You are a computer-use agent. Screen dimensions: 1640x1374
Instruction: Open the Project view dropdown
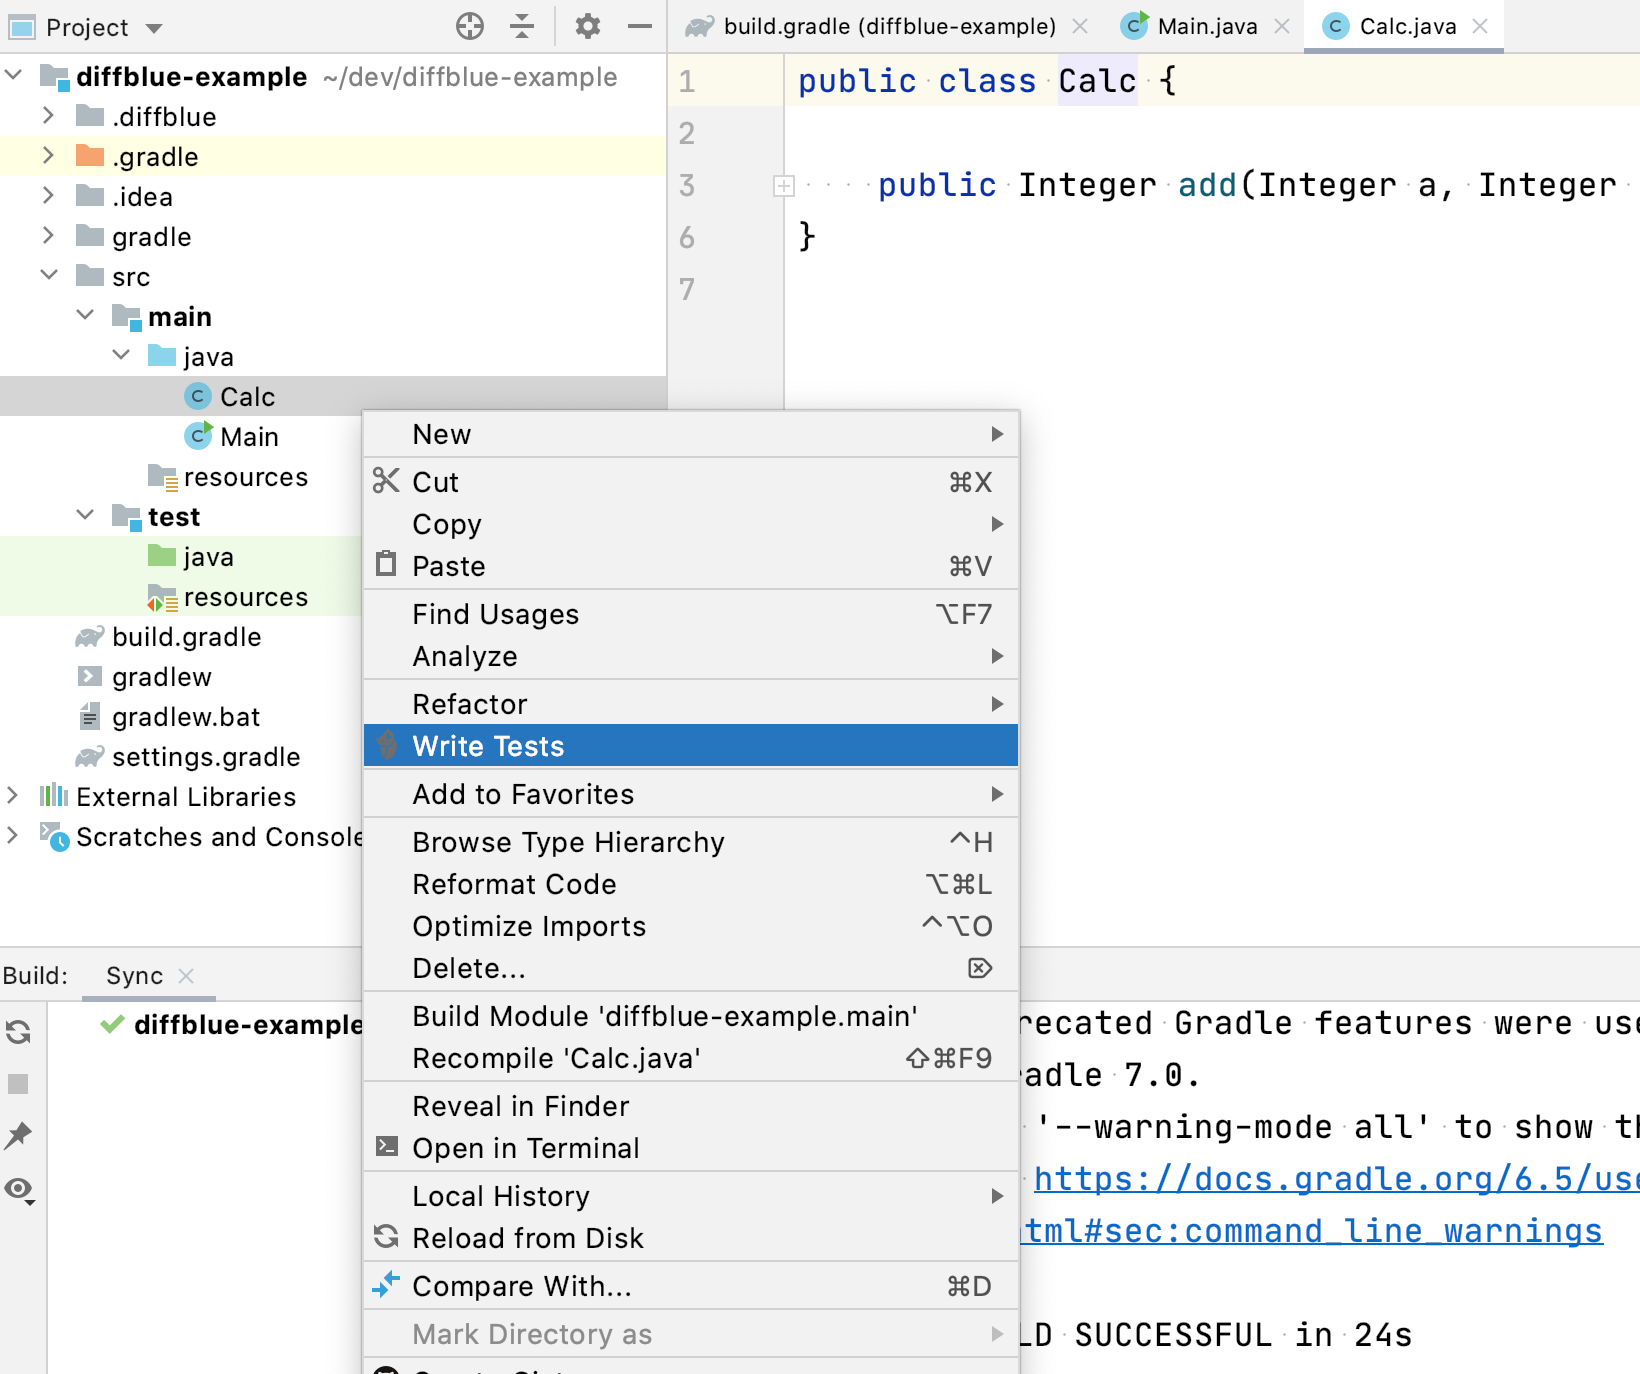click(x=156, y=27)
